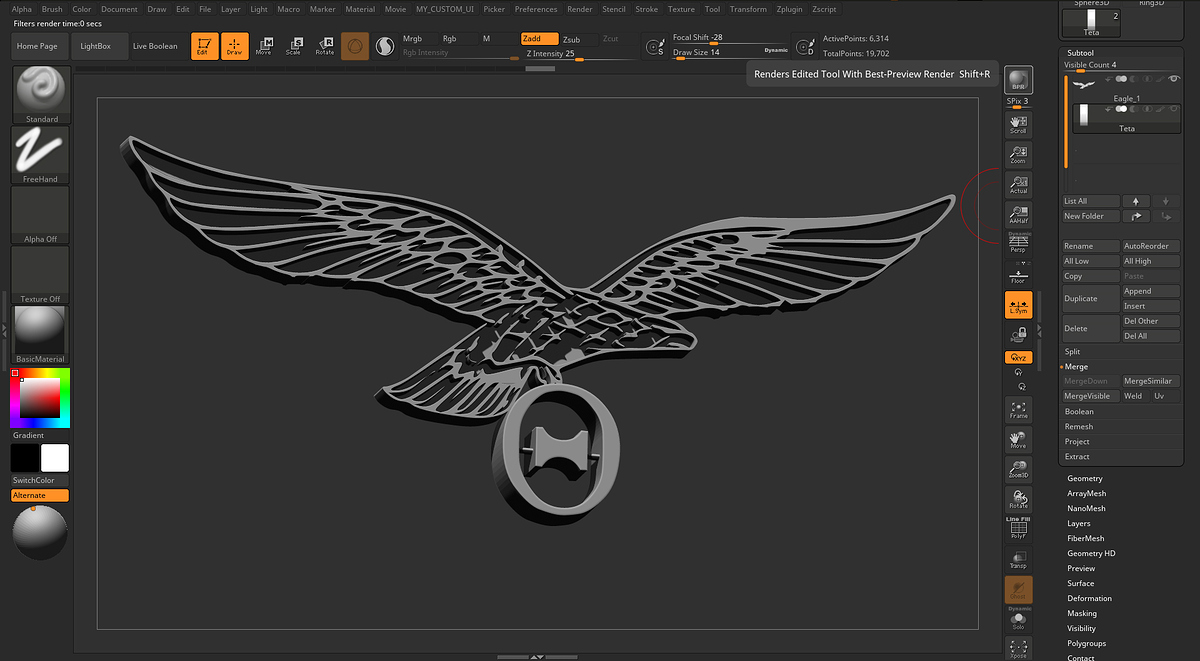Click the curved arrow beside New Folder
1200x661 pixels.
tap(1137, 216)
